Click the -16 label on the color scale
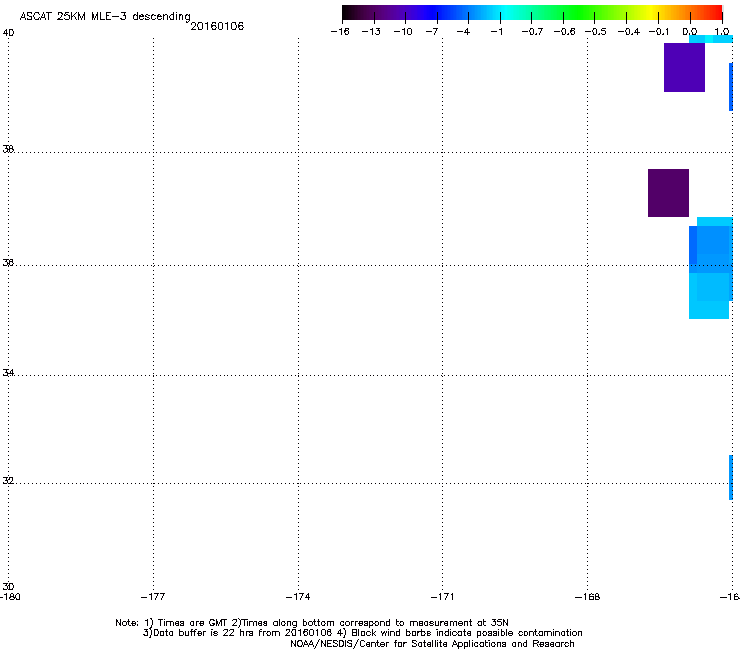 pyautogui.click(x=340, y=32)
